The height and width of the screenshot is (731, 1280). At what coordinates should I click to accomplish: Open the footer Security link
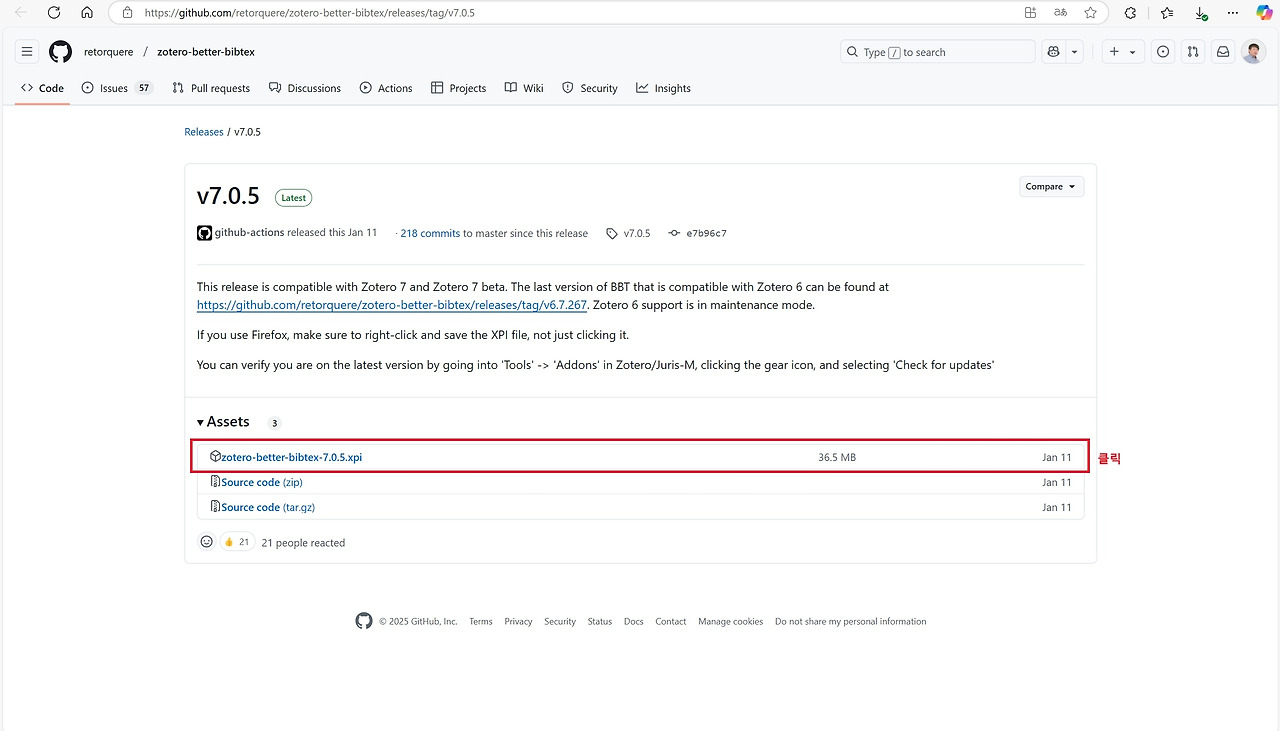coord(560,622)
